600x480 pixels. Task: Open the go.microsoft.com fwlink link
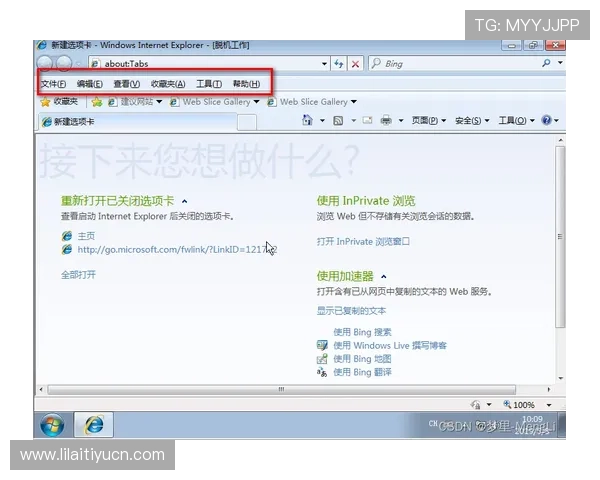pos(177,250)
